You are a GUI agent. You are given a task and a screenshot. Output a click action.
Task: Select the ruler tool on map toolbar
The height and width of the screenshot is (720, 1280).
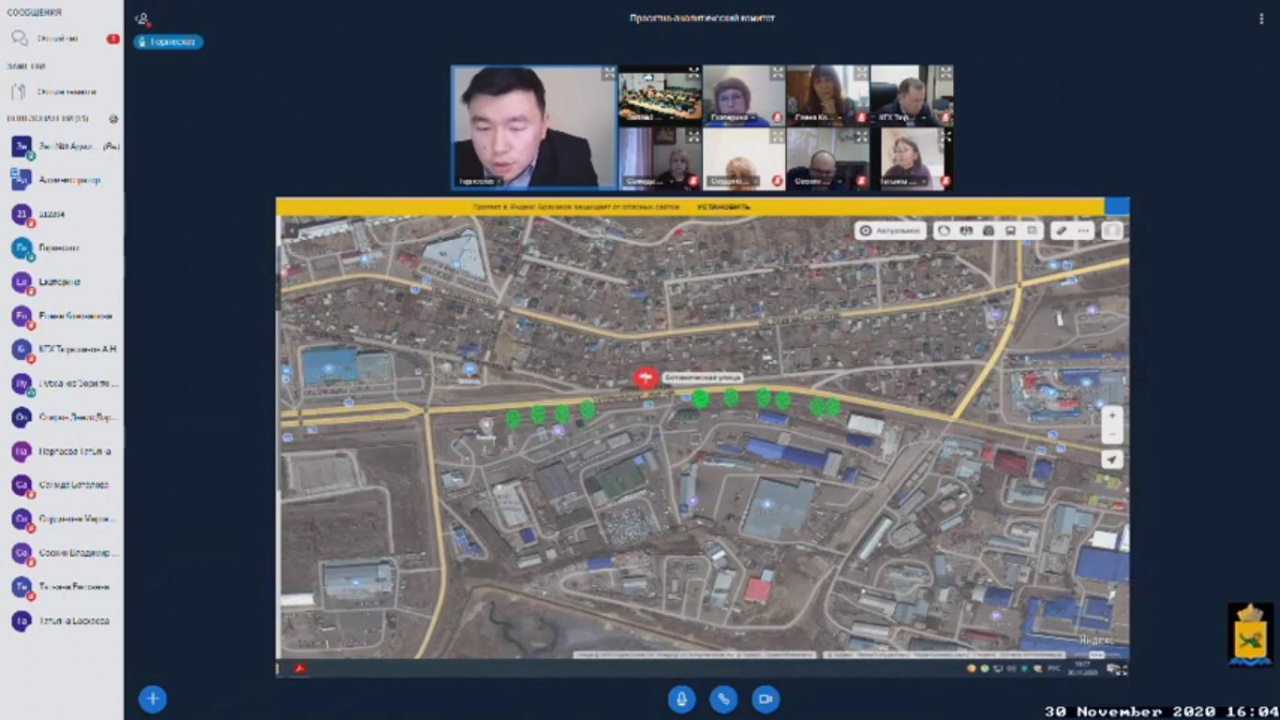[1060, 231]
